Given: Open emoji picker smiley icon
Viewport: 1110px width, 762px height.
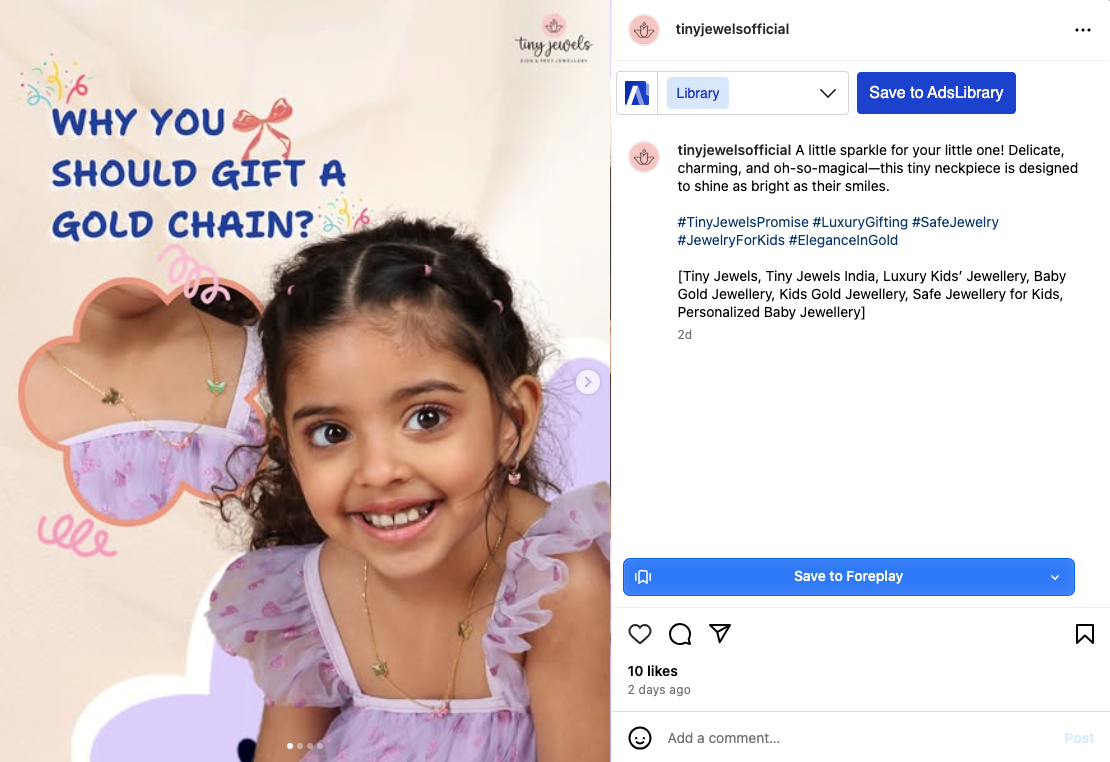Looking at the screenshot, I should (x=639, y=738).
